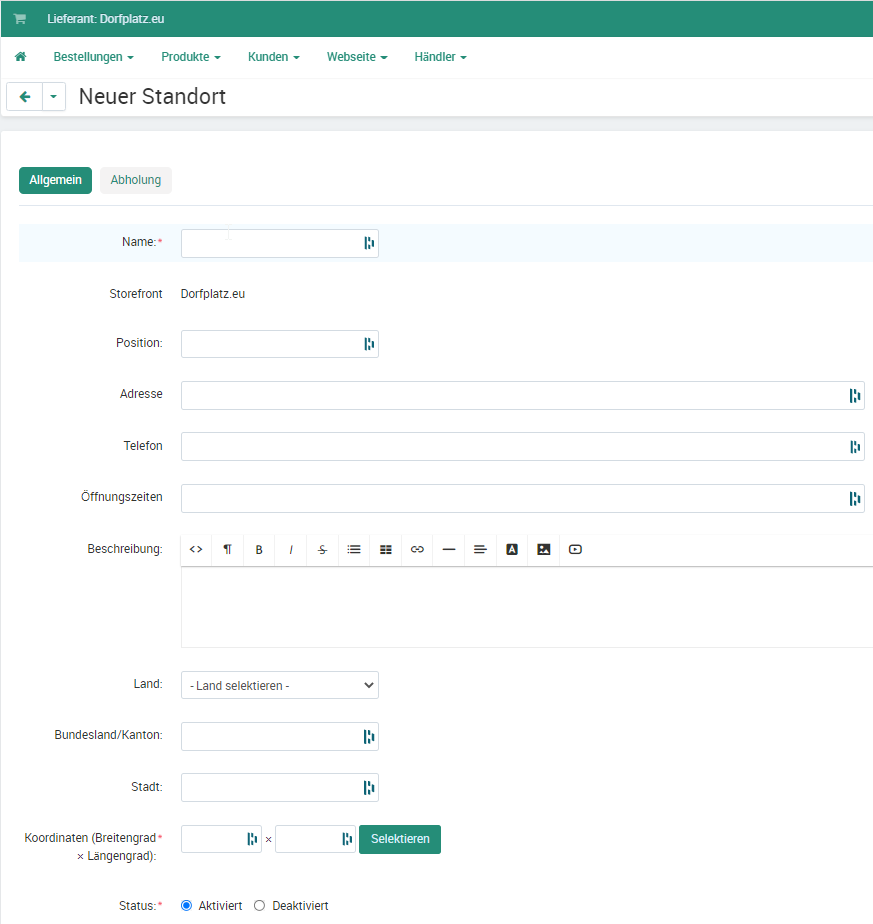Click the icon at end of Adresse field
The width and height of the screenshot is (873, 924).
855,395
